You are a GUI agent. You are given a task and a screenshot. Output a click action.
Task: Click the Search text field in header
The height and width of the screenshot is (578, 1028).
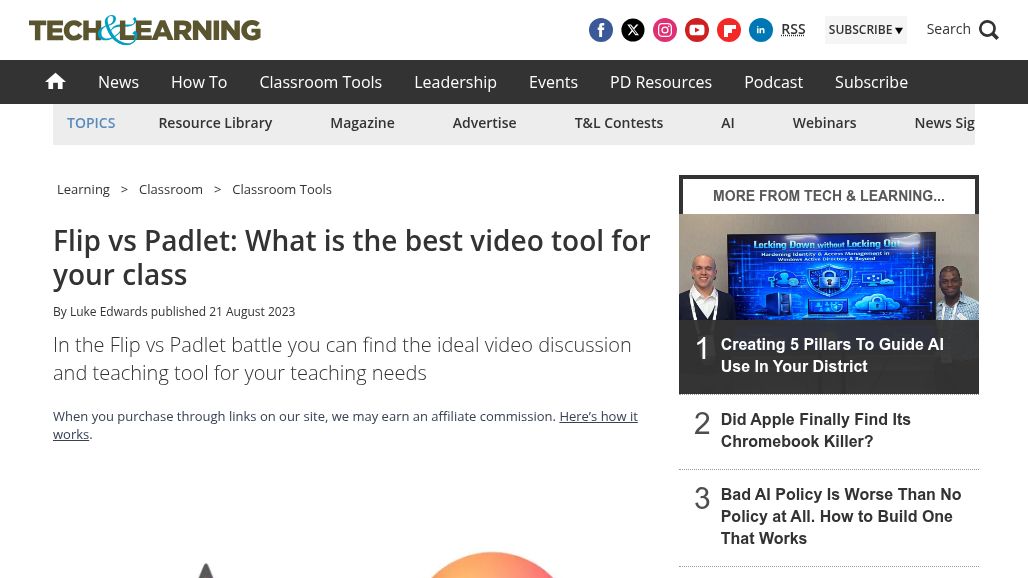coord(948,29)
